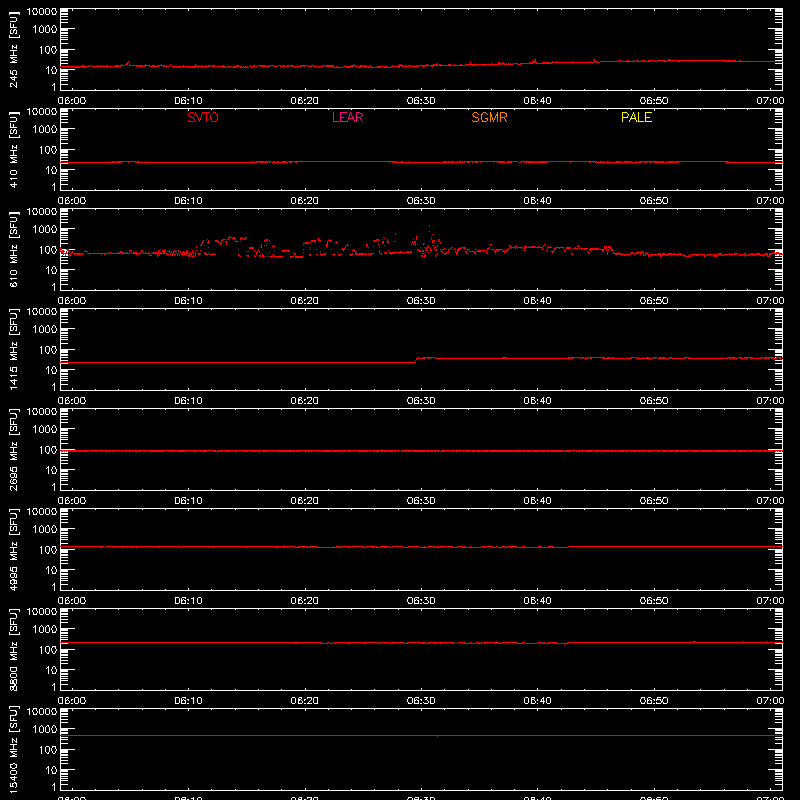Image resolution: width=800 pixels, height=800 pixels.
Task: Click the step jump in the 1415 MHz trace
Action: pos(416,360)
